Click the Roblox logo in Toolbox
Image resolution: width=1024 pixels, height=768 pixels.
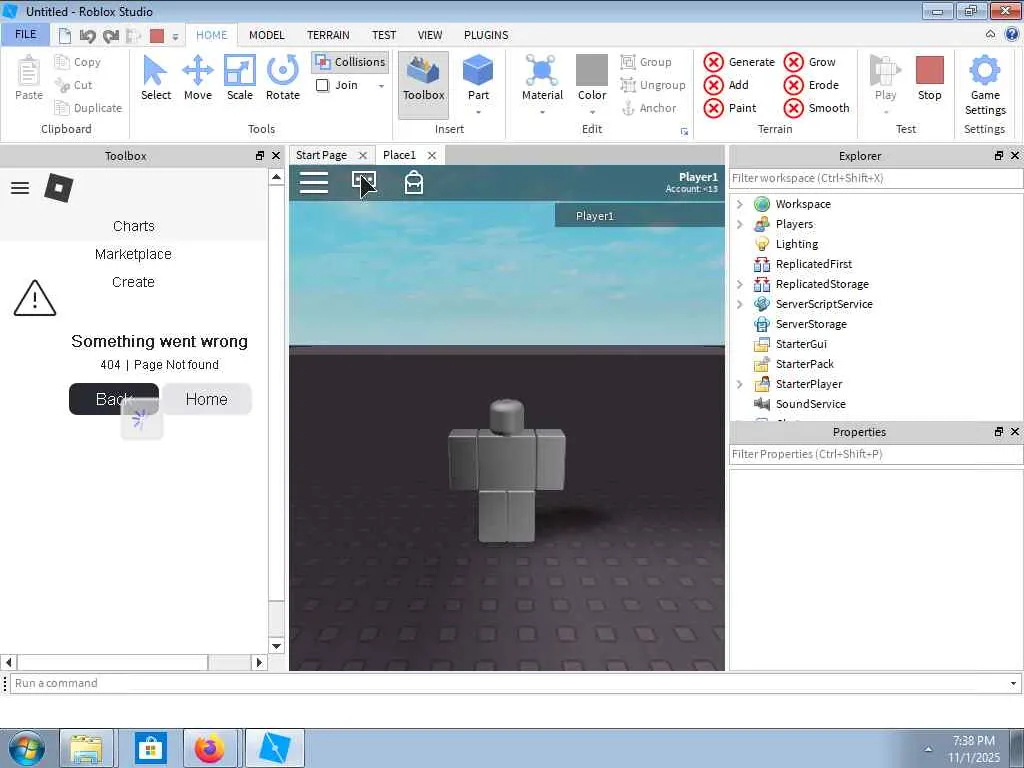coord(59,188)
